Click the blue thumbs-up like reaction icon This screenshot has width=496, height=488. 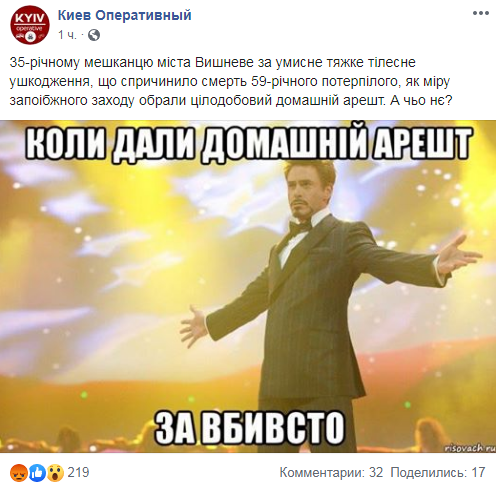tap(37, 473)
